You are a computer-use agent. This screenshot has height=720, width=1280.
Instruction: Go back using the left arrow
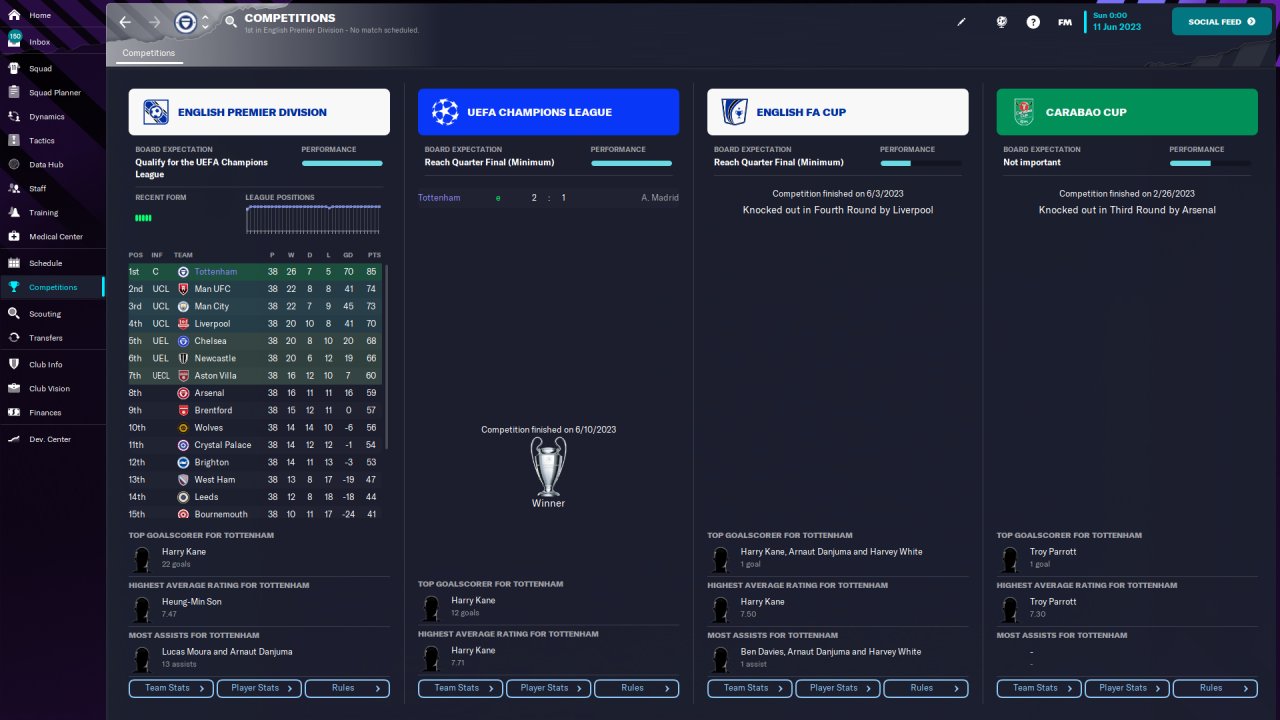click(125, 22)
